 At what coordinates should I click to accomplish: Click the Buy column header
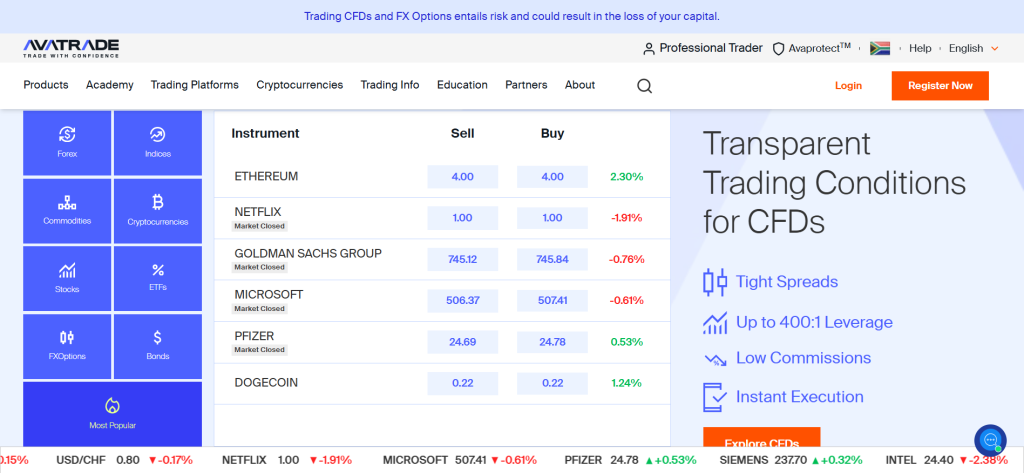(x=552, y=133)
